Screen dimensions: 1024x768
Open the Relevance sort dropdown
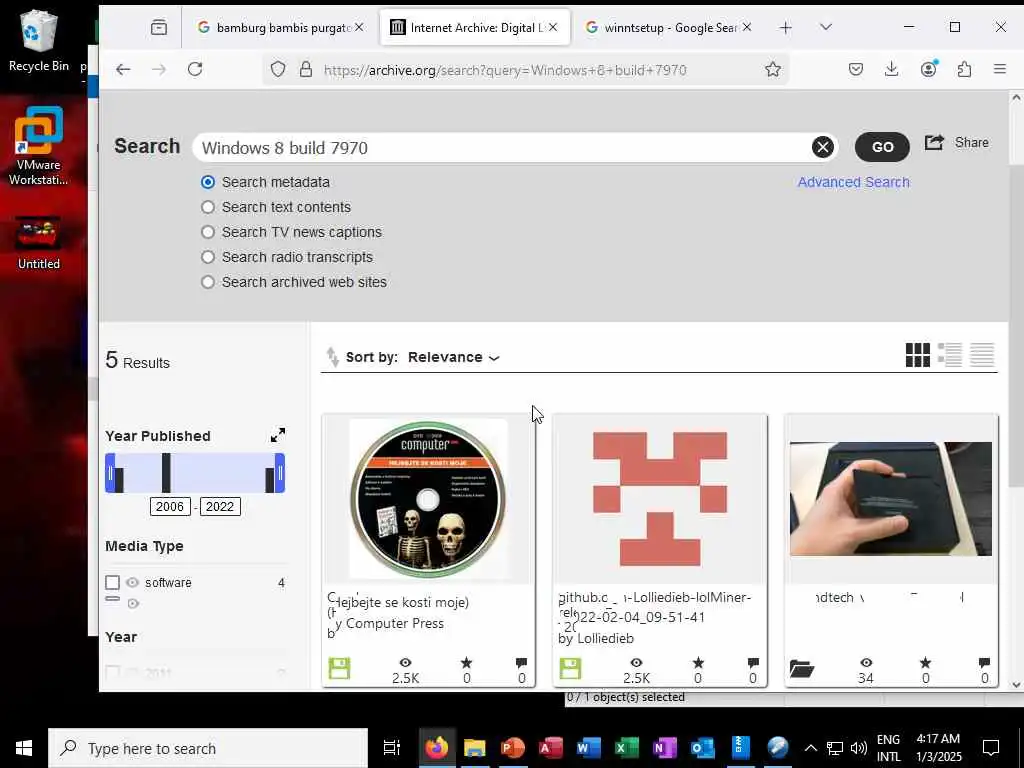pos(453,357)
